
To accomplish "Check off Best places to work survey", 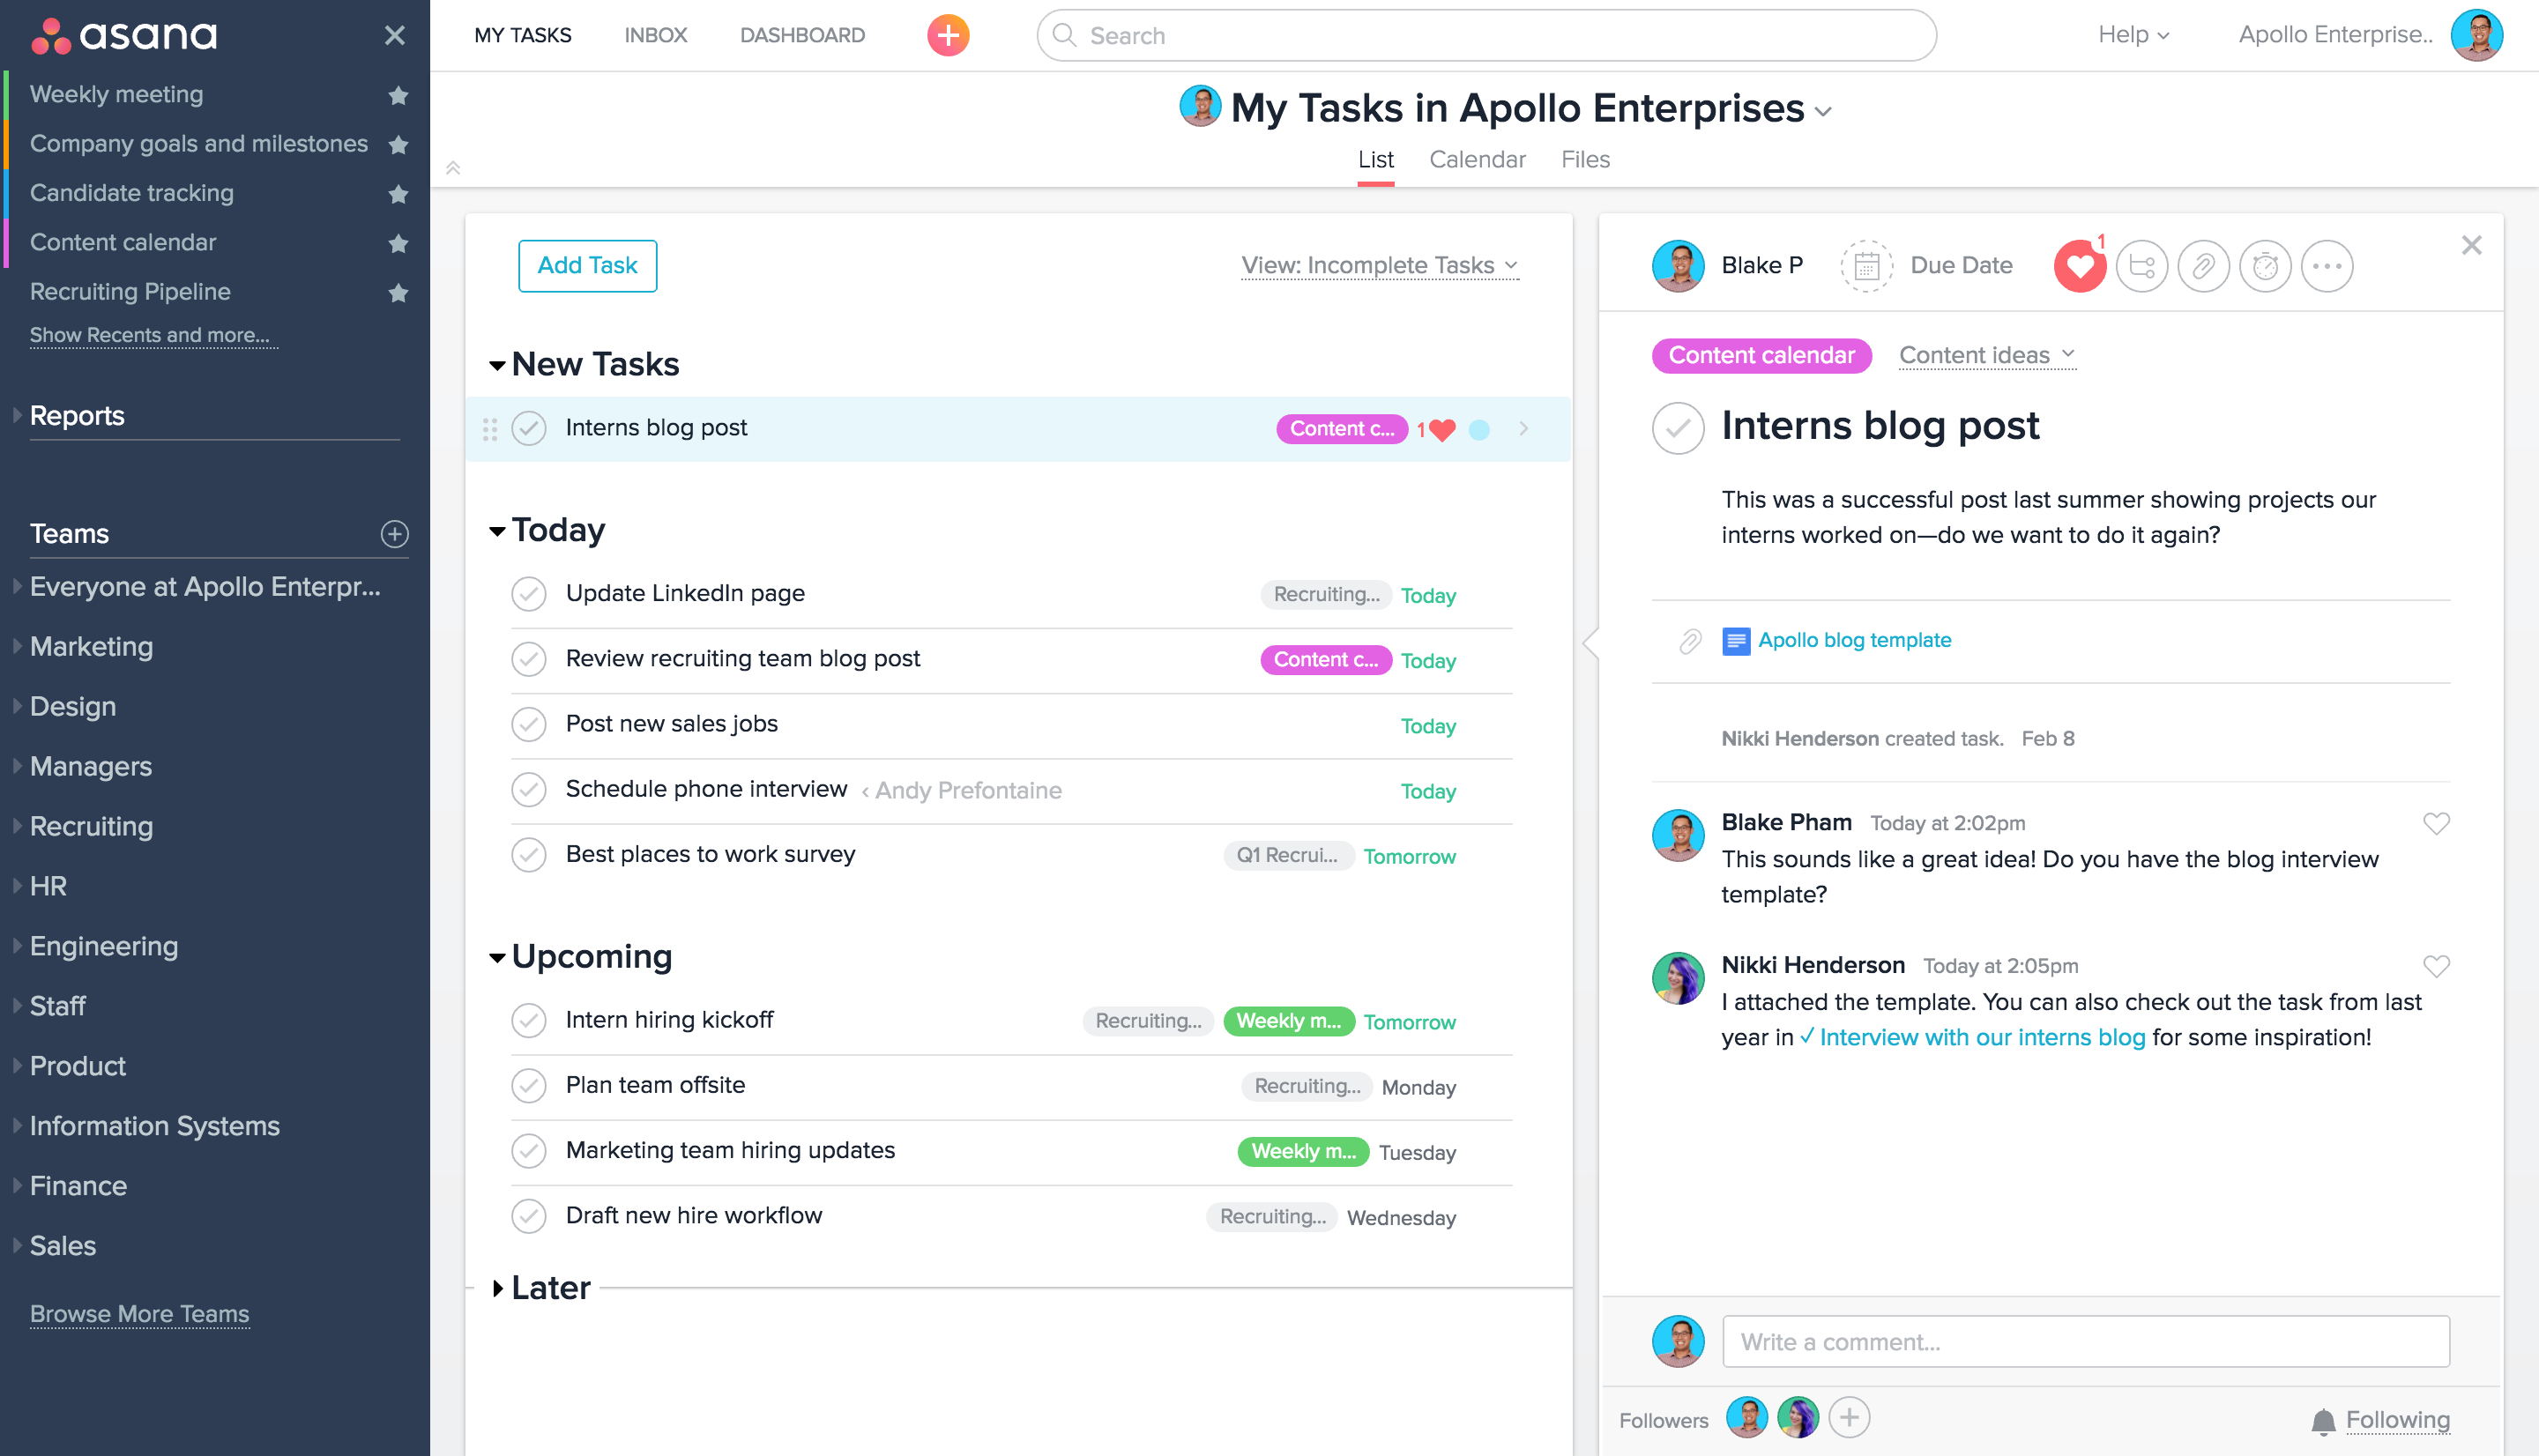I will (x=529, y=855).
